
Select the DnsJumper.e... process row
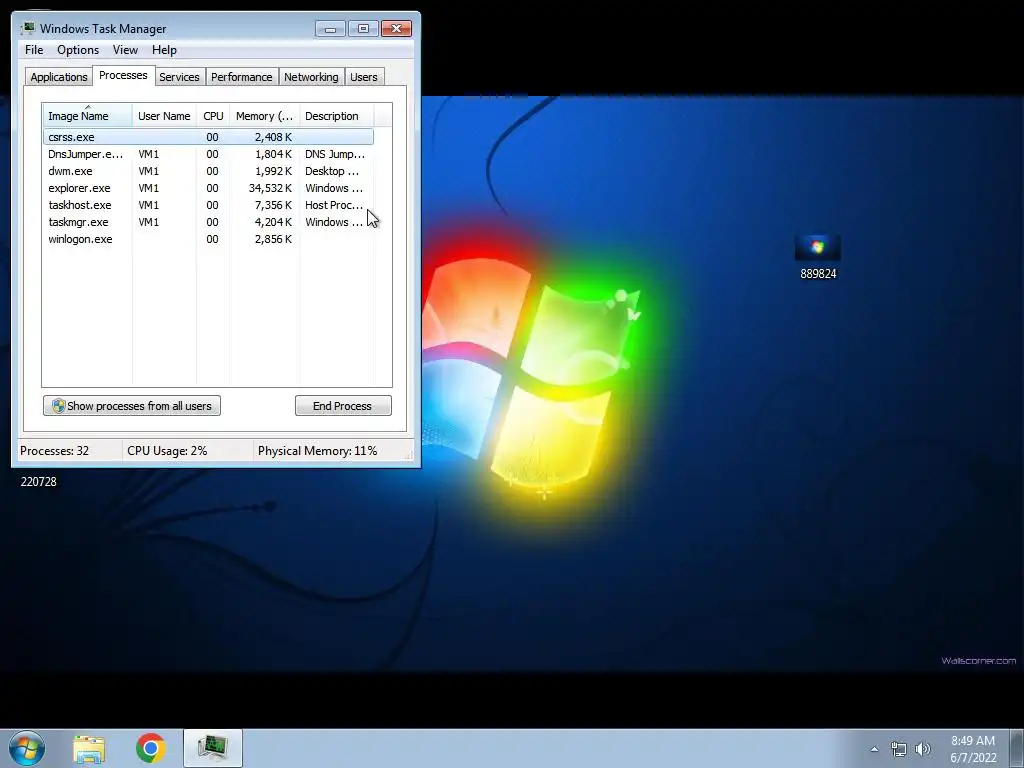click(208, 154)
